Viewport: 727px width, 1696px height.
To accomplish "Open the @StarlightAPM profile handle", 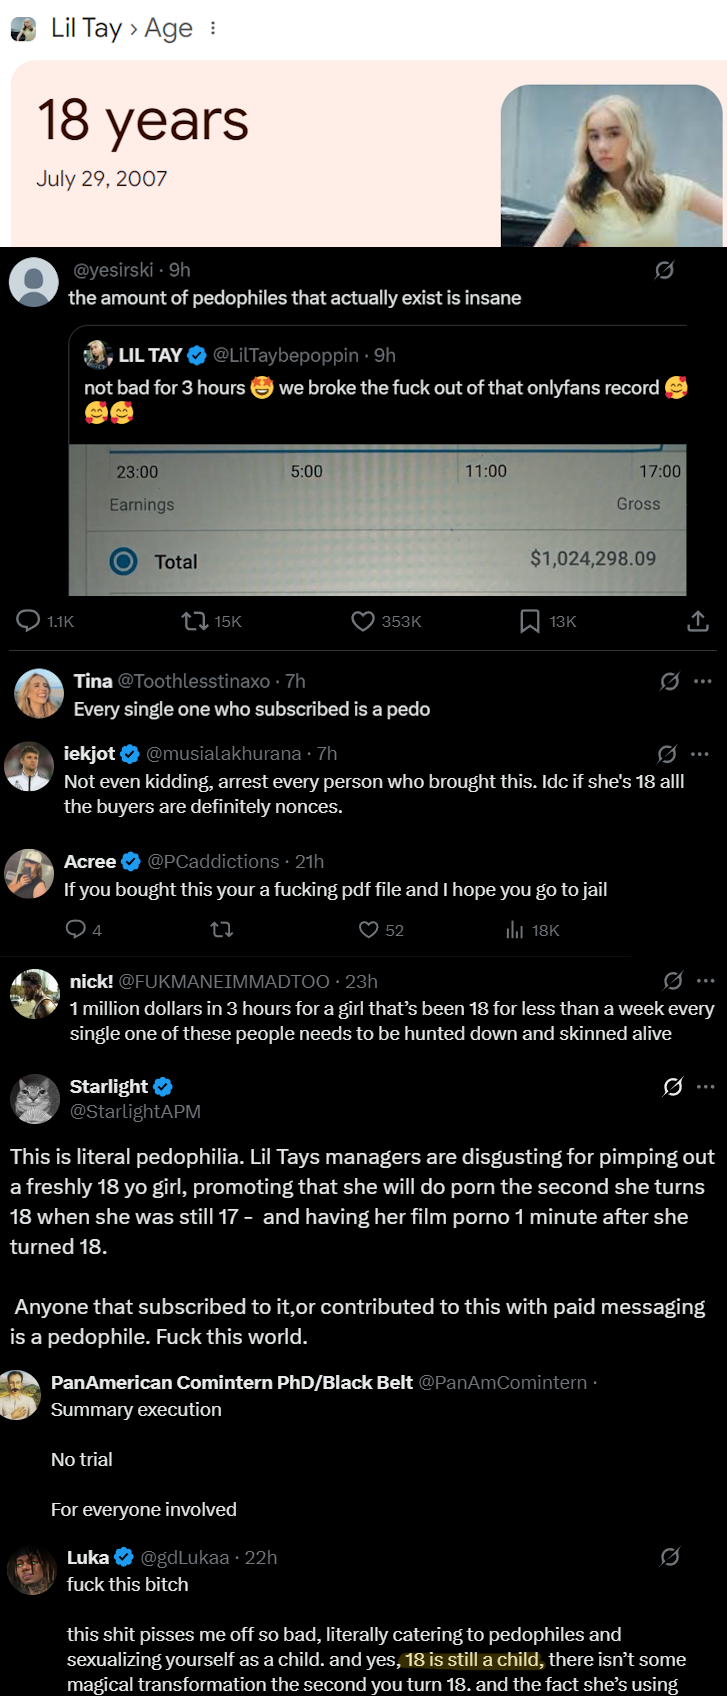I will 135,1111.
